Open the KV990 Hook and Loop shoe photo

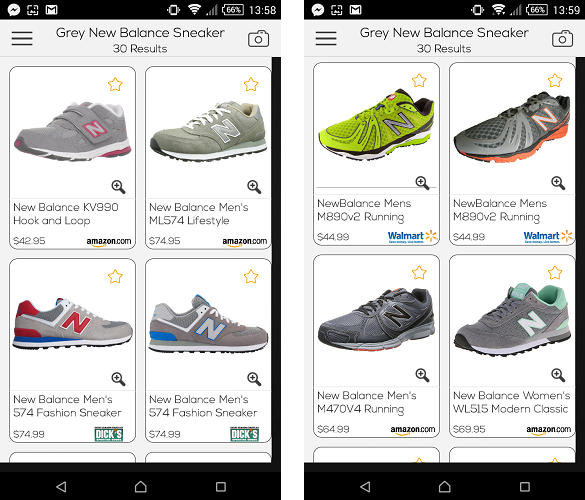coord(72,131)
